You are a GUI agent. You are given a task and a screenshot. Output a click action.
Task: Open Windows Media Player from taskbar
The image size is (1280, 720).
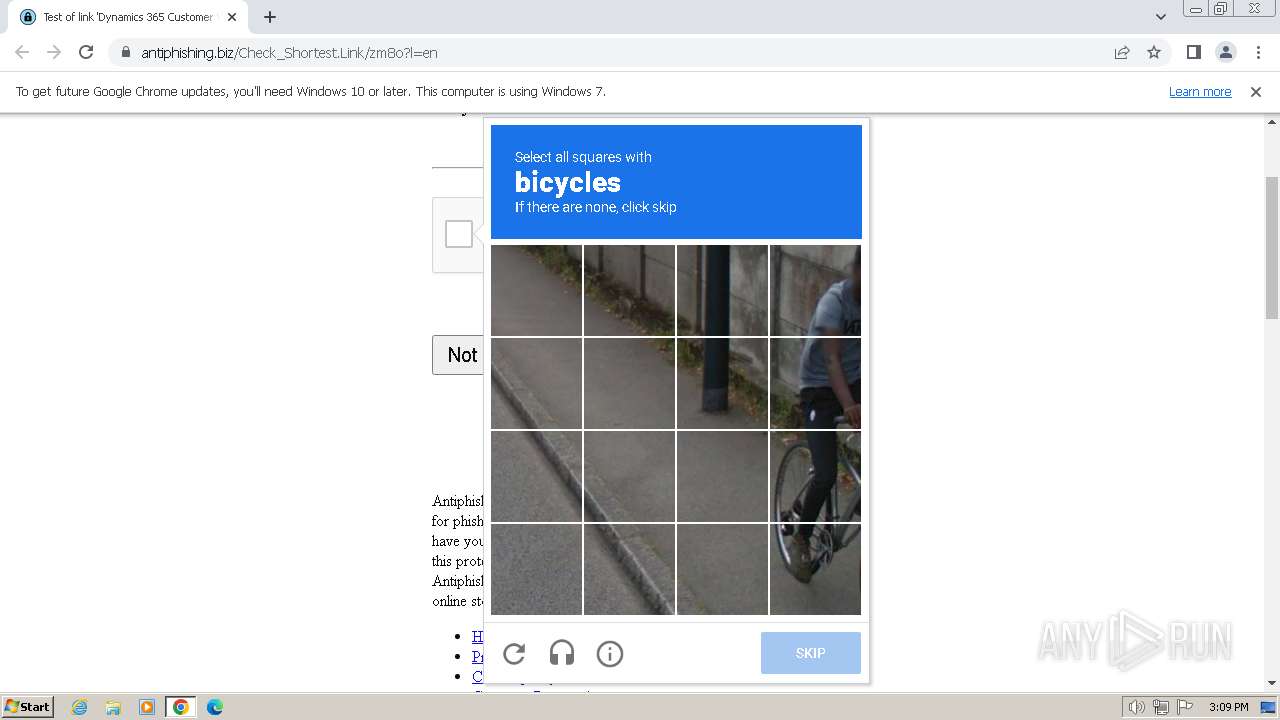pyautogui.click(x=147, y=707)
